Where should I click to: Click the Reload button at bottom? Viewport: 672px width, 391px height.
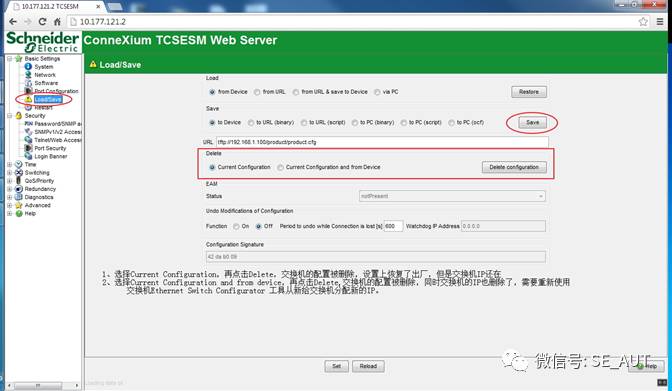368,366
